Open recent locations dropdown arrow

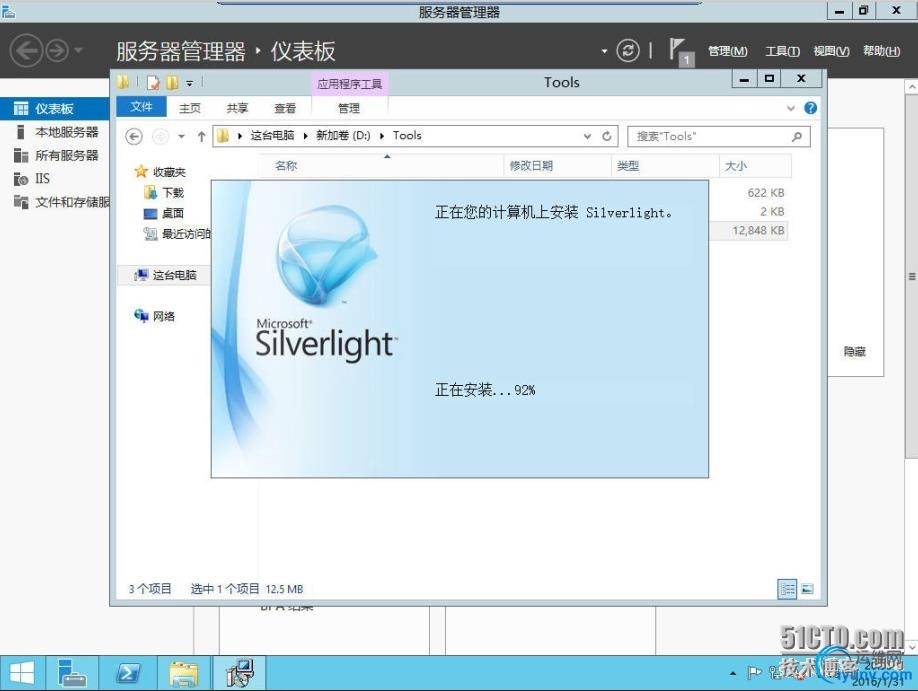point(181,137)
